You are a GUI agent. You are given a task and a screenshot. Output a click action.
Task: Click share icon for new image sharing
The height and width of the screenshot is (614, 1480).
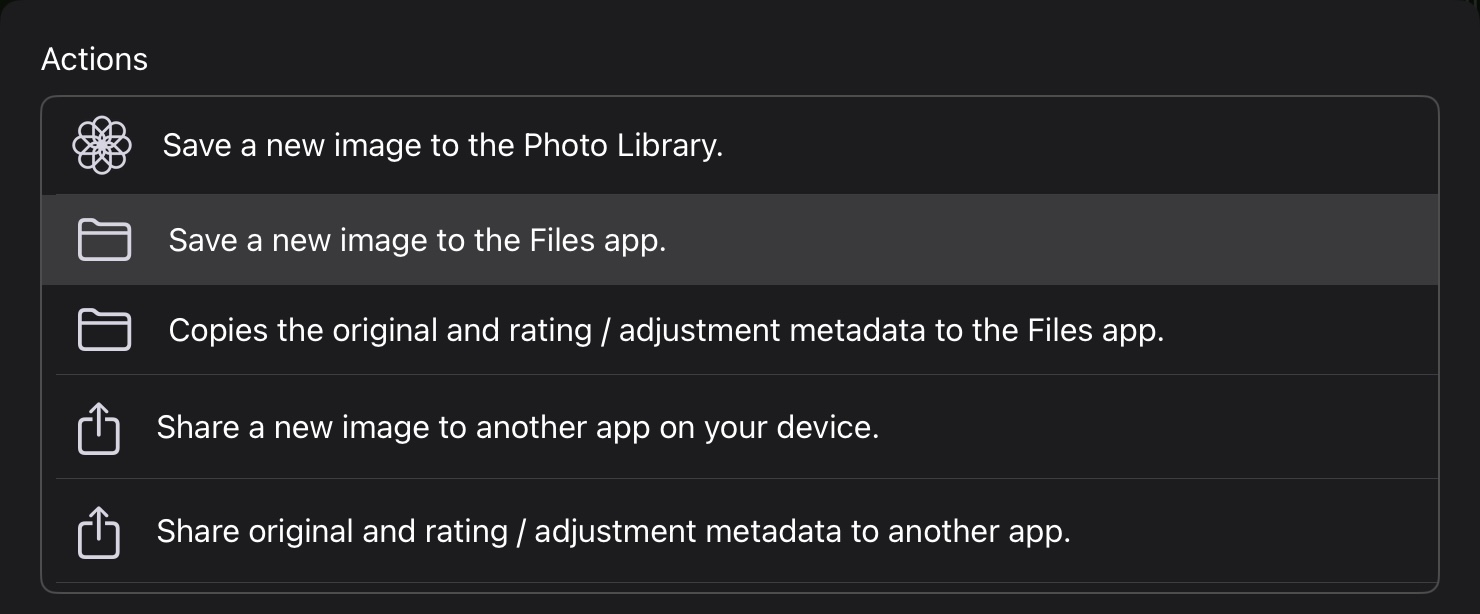pos(99,430)
